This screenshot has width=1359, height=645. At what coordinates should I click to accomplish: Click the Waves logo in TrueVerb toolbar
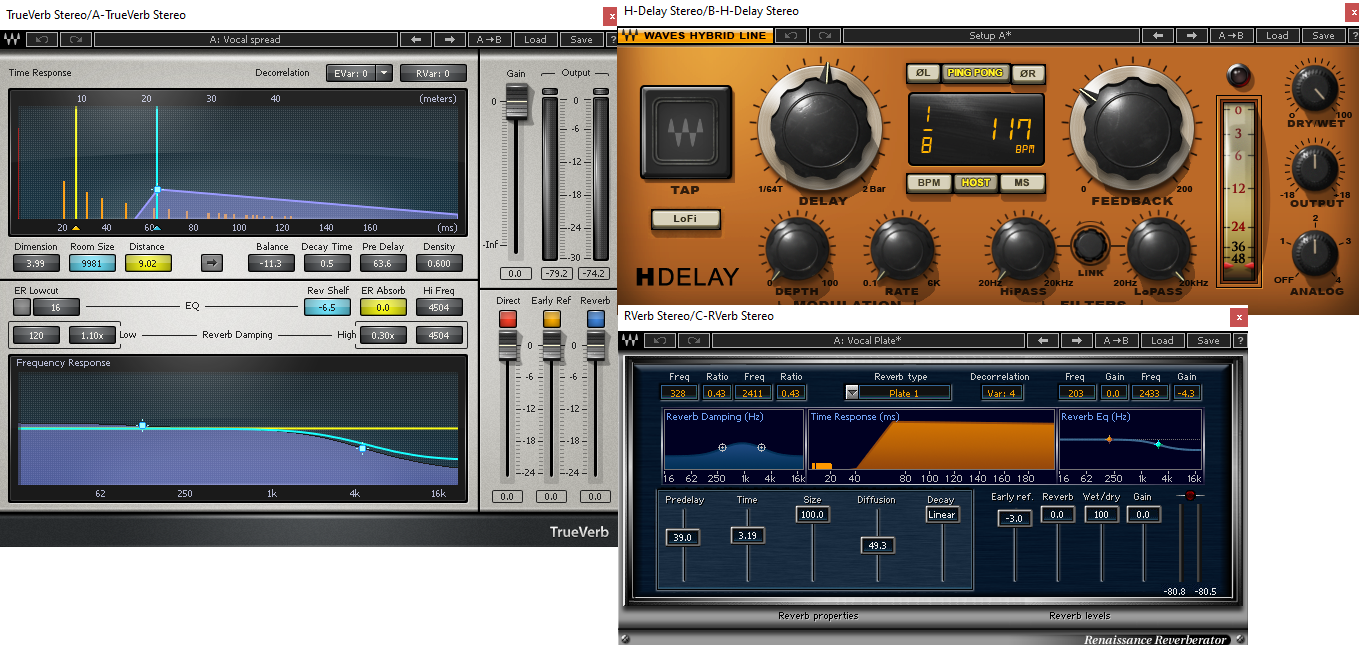pos(12,40)
